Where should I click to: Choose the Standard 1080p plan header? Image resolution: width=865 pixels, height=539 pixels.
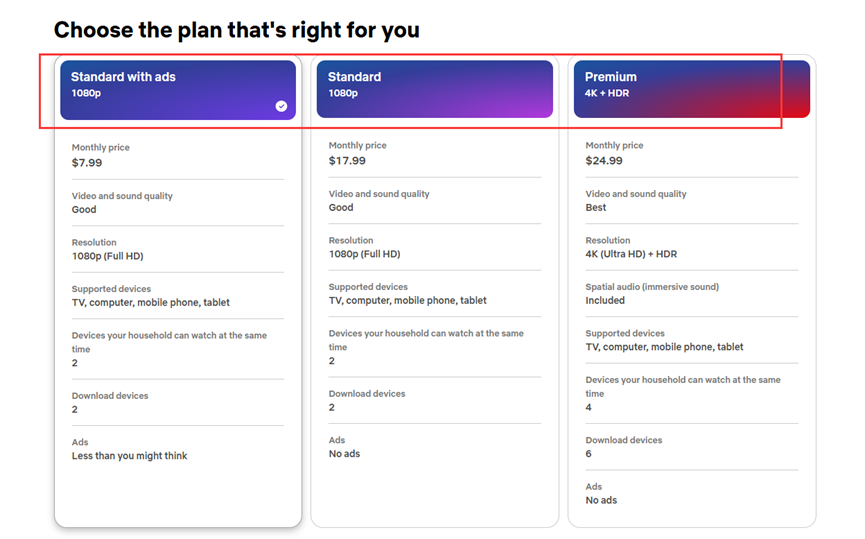point(434,89)
